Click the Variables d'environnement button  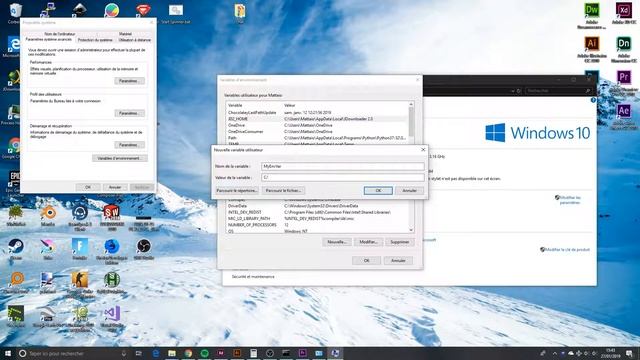click(120, 158)
